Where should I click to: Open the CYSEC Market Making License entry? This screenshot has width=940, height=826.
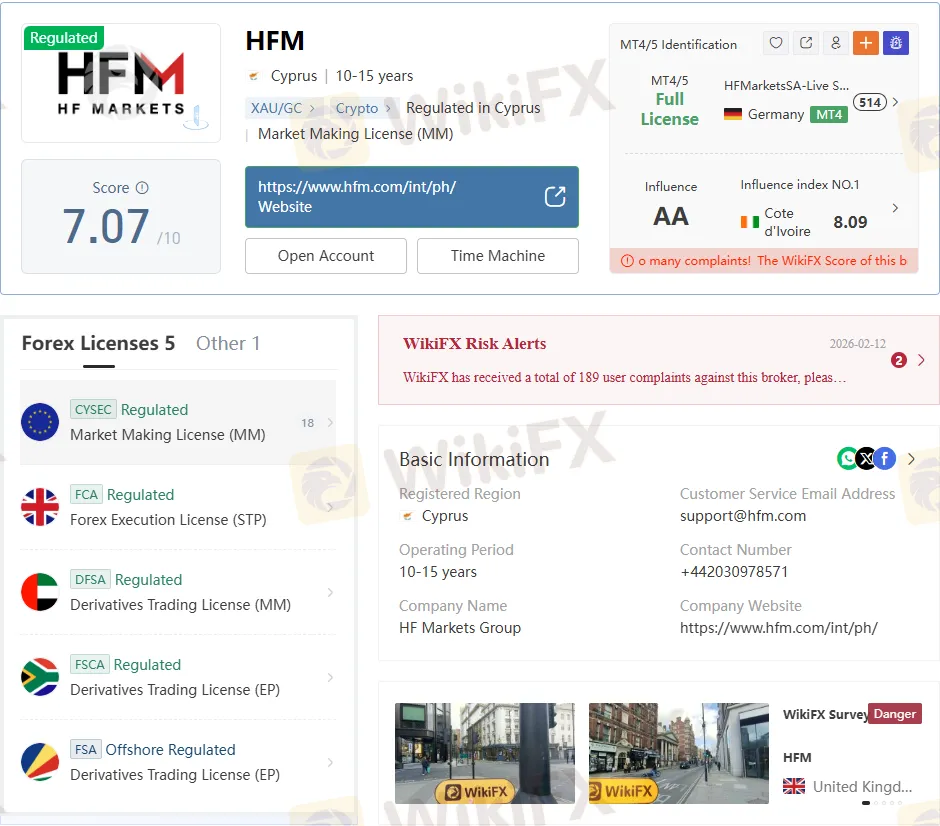178,422
